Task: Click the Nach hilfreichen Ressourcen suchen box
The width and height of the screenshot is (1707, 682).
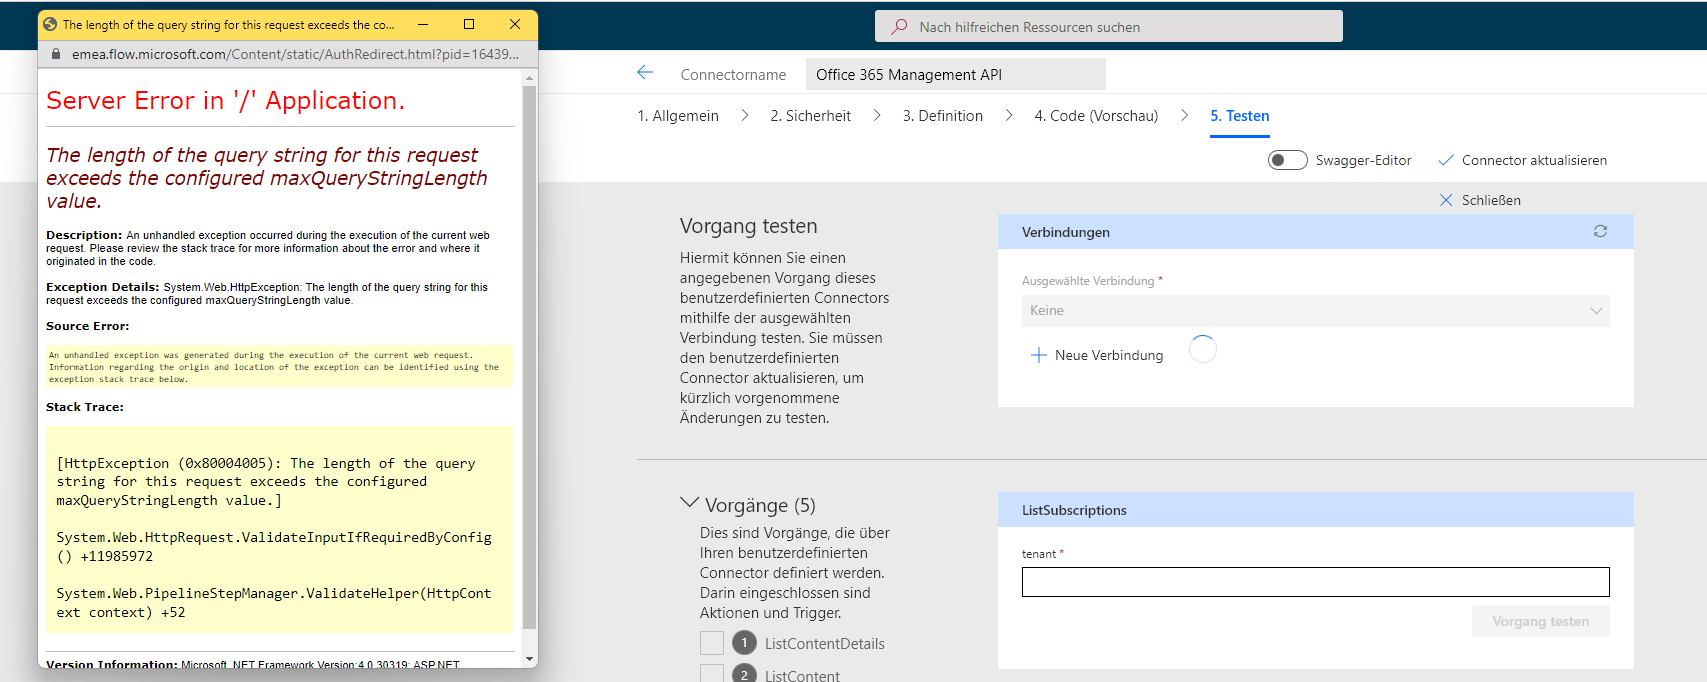Action: point(1109,27)
